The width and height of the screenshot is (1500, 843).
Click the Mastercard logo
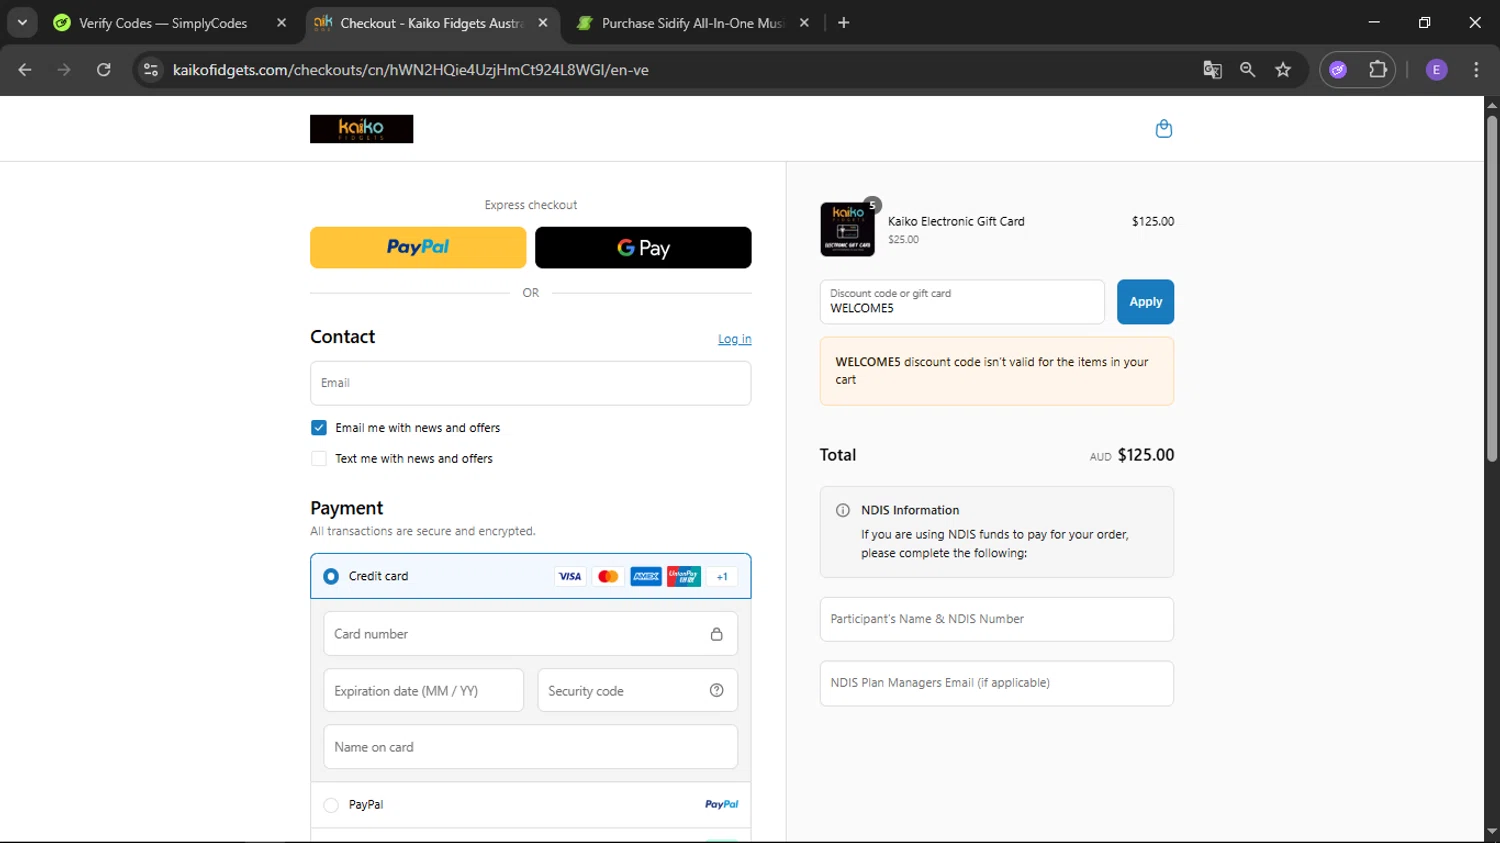pyautogui.click(x=608, y=576)
